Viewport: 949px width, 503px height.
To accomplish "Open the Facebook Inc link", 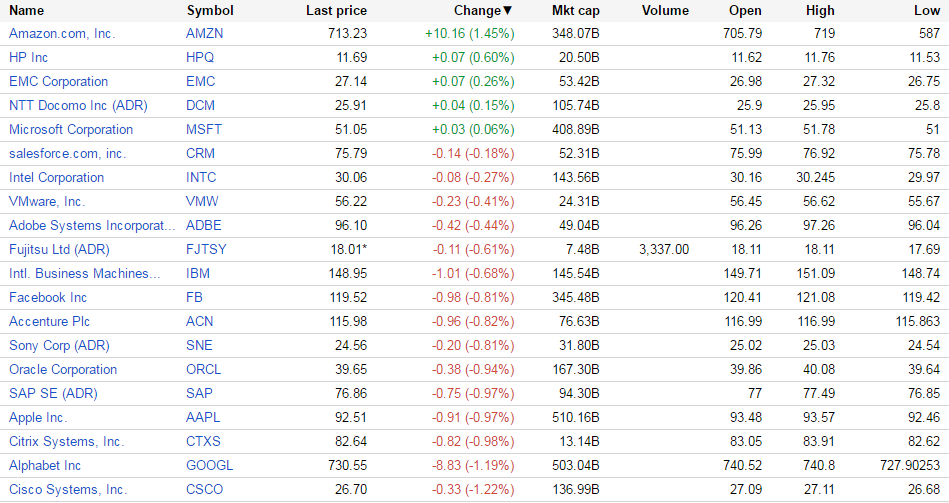I will pos(48,297).
